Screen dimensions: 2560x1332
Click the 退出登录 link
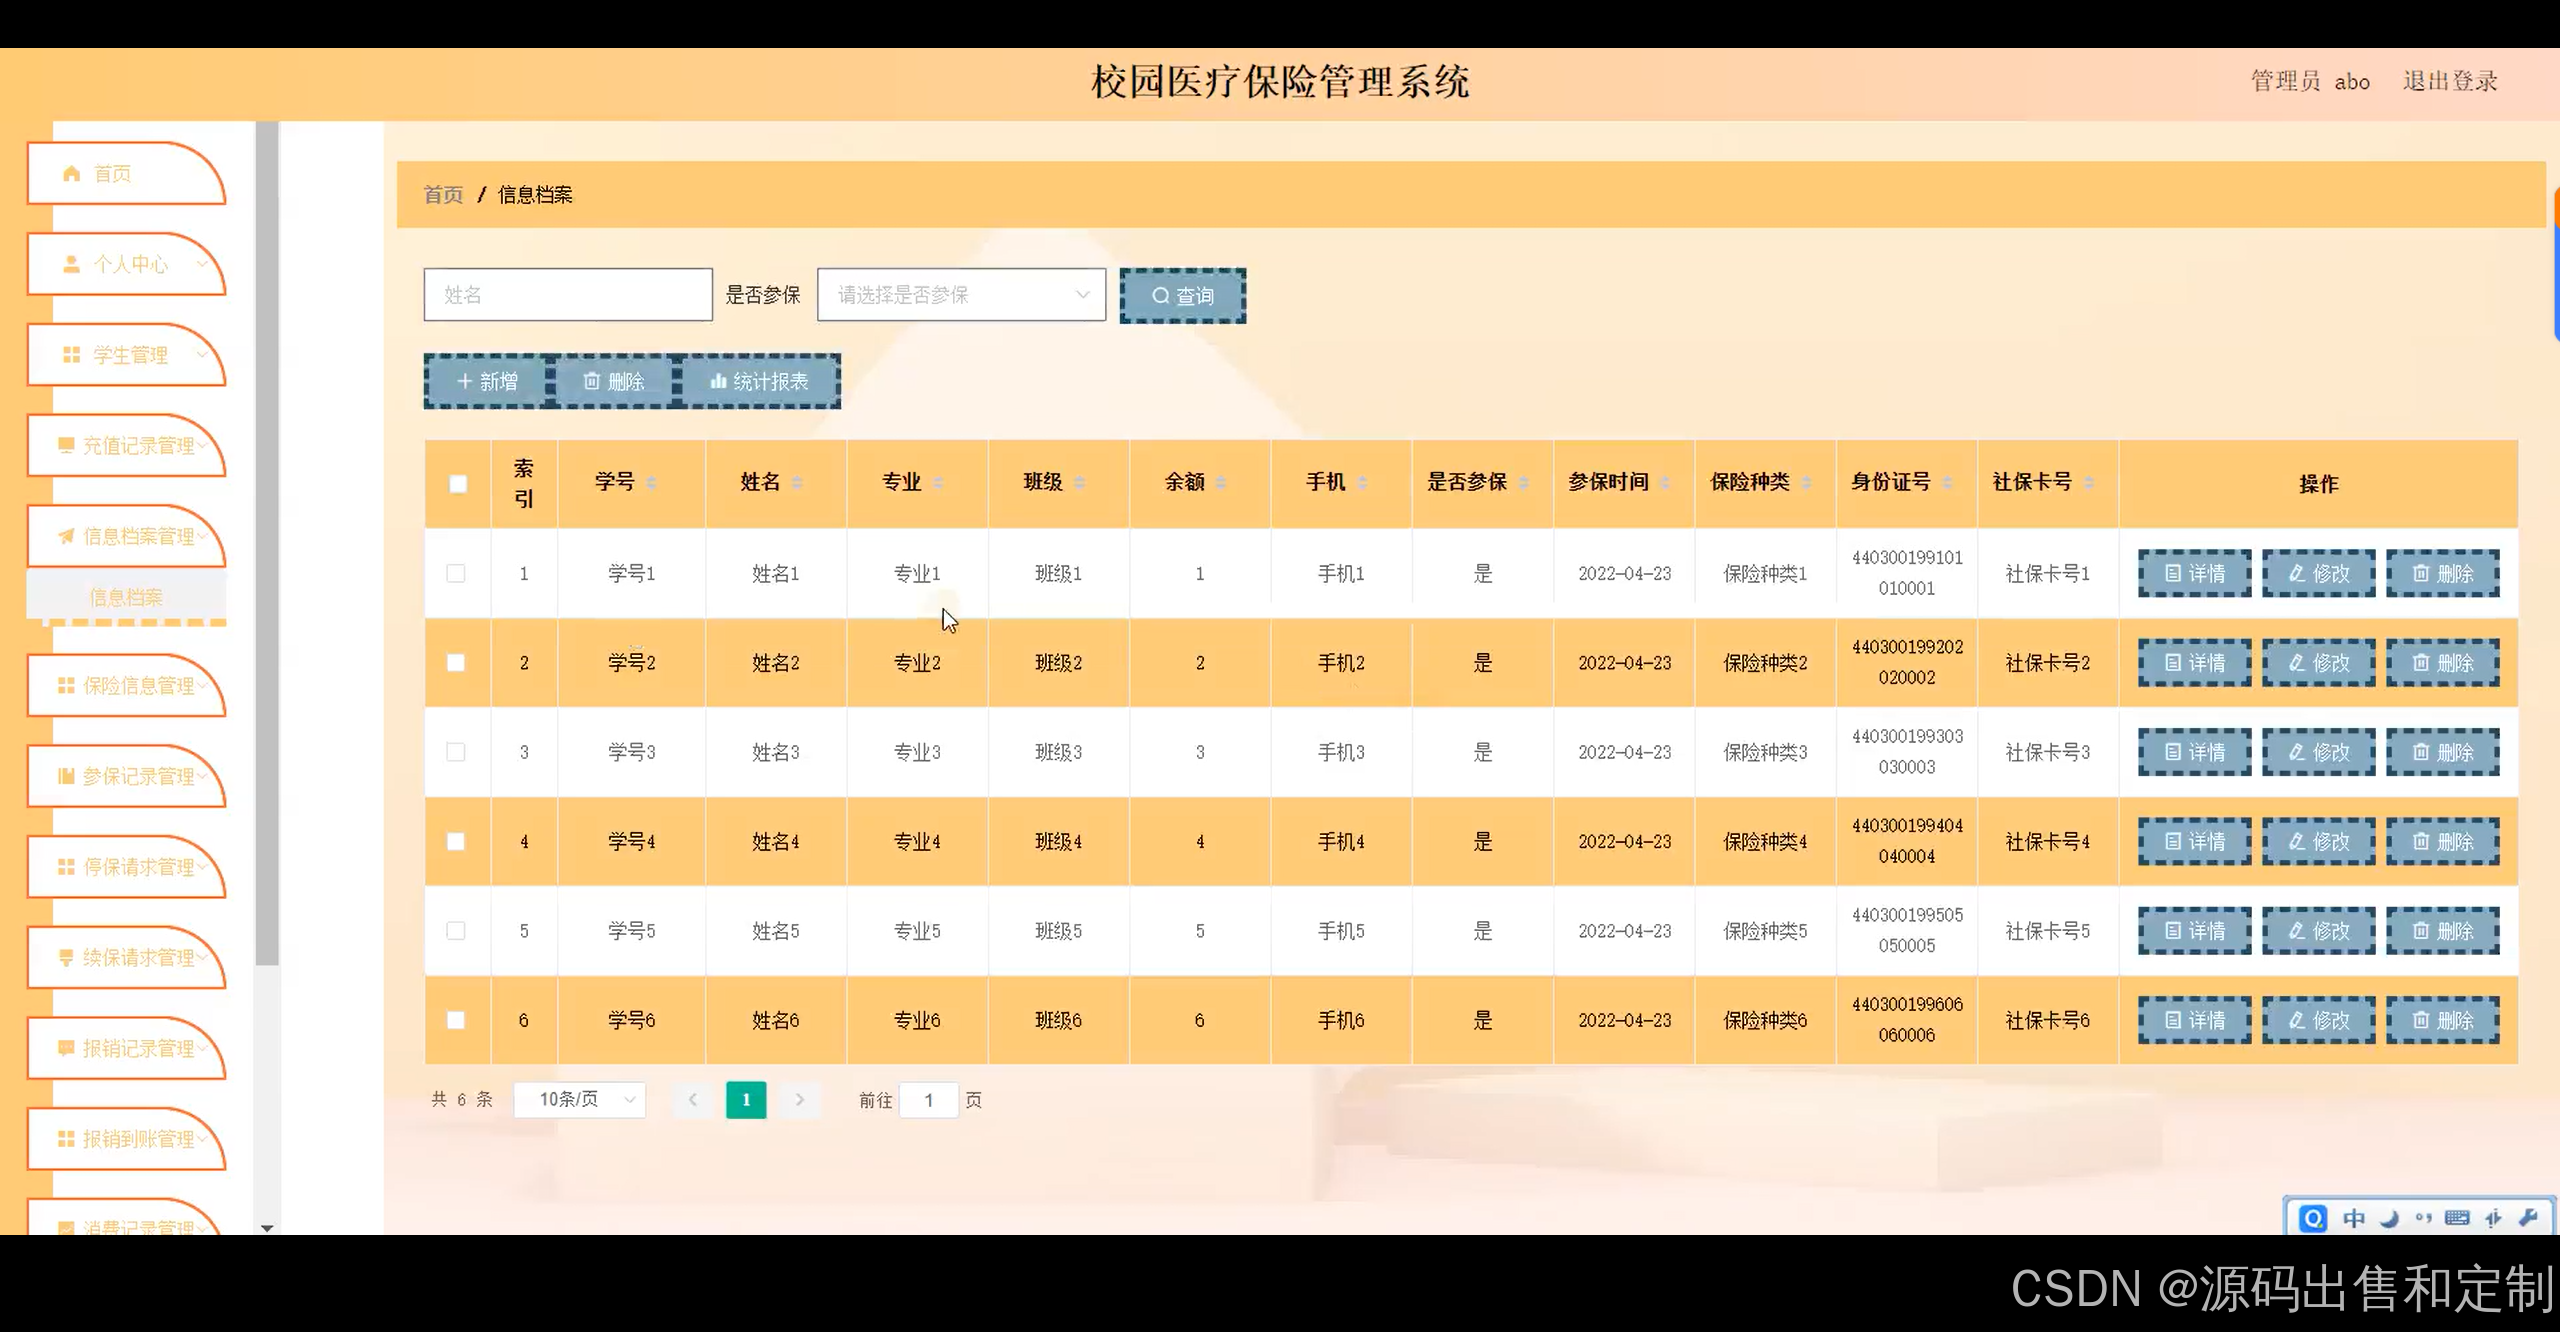[x=2450, y=81]
